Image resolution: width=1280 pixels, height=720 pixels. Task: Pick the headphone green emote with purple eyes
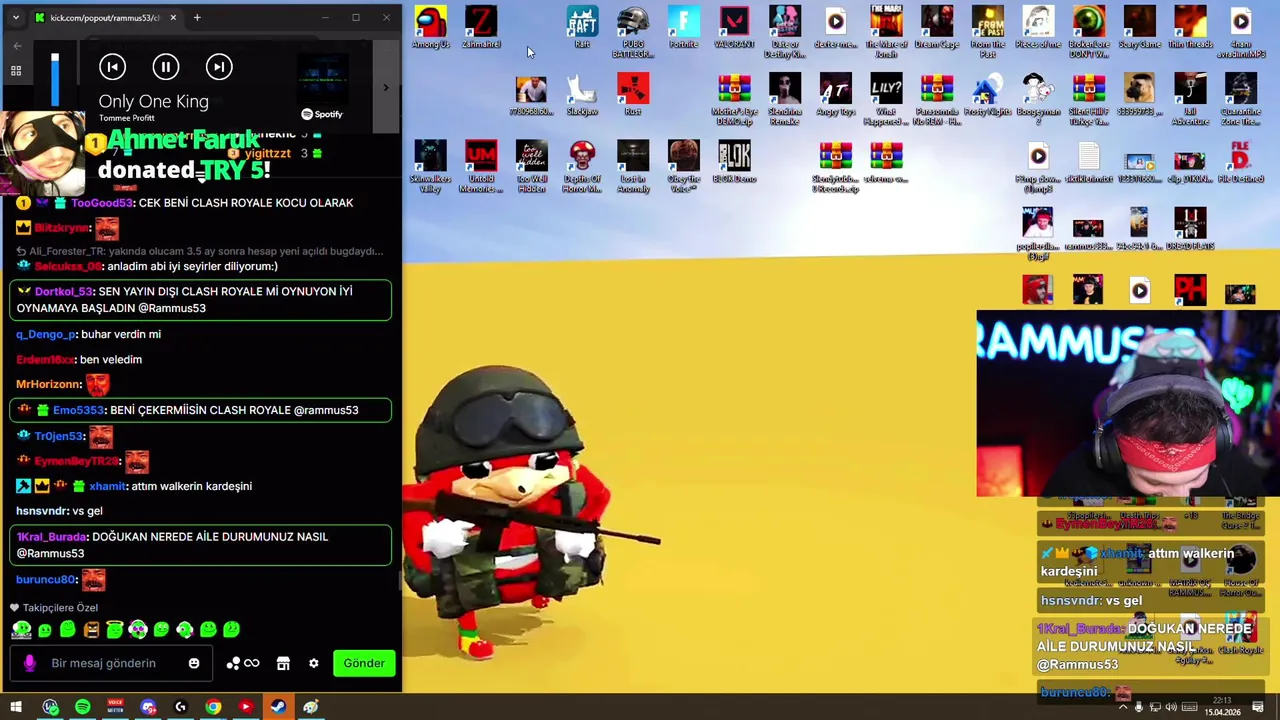tap(138, 629)
